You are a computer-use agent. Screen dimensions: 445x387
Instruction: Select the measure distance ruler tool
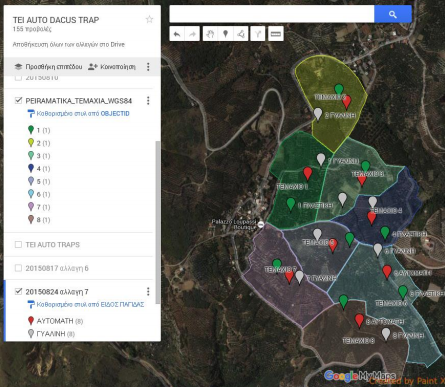point(276,34)
